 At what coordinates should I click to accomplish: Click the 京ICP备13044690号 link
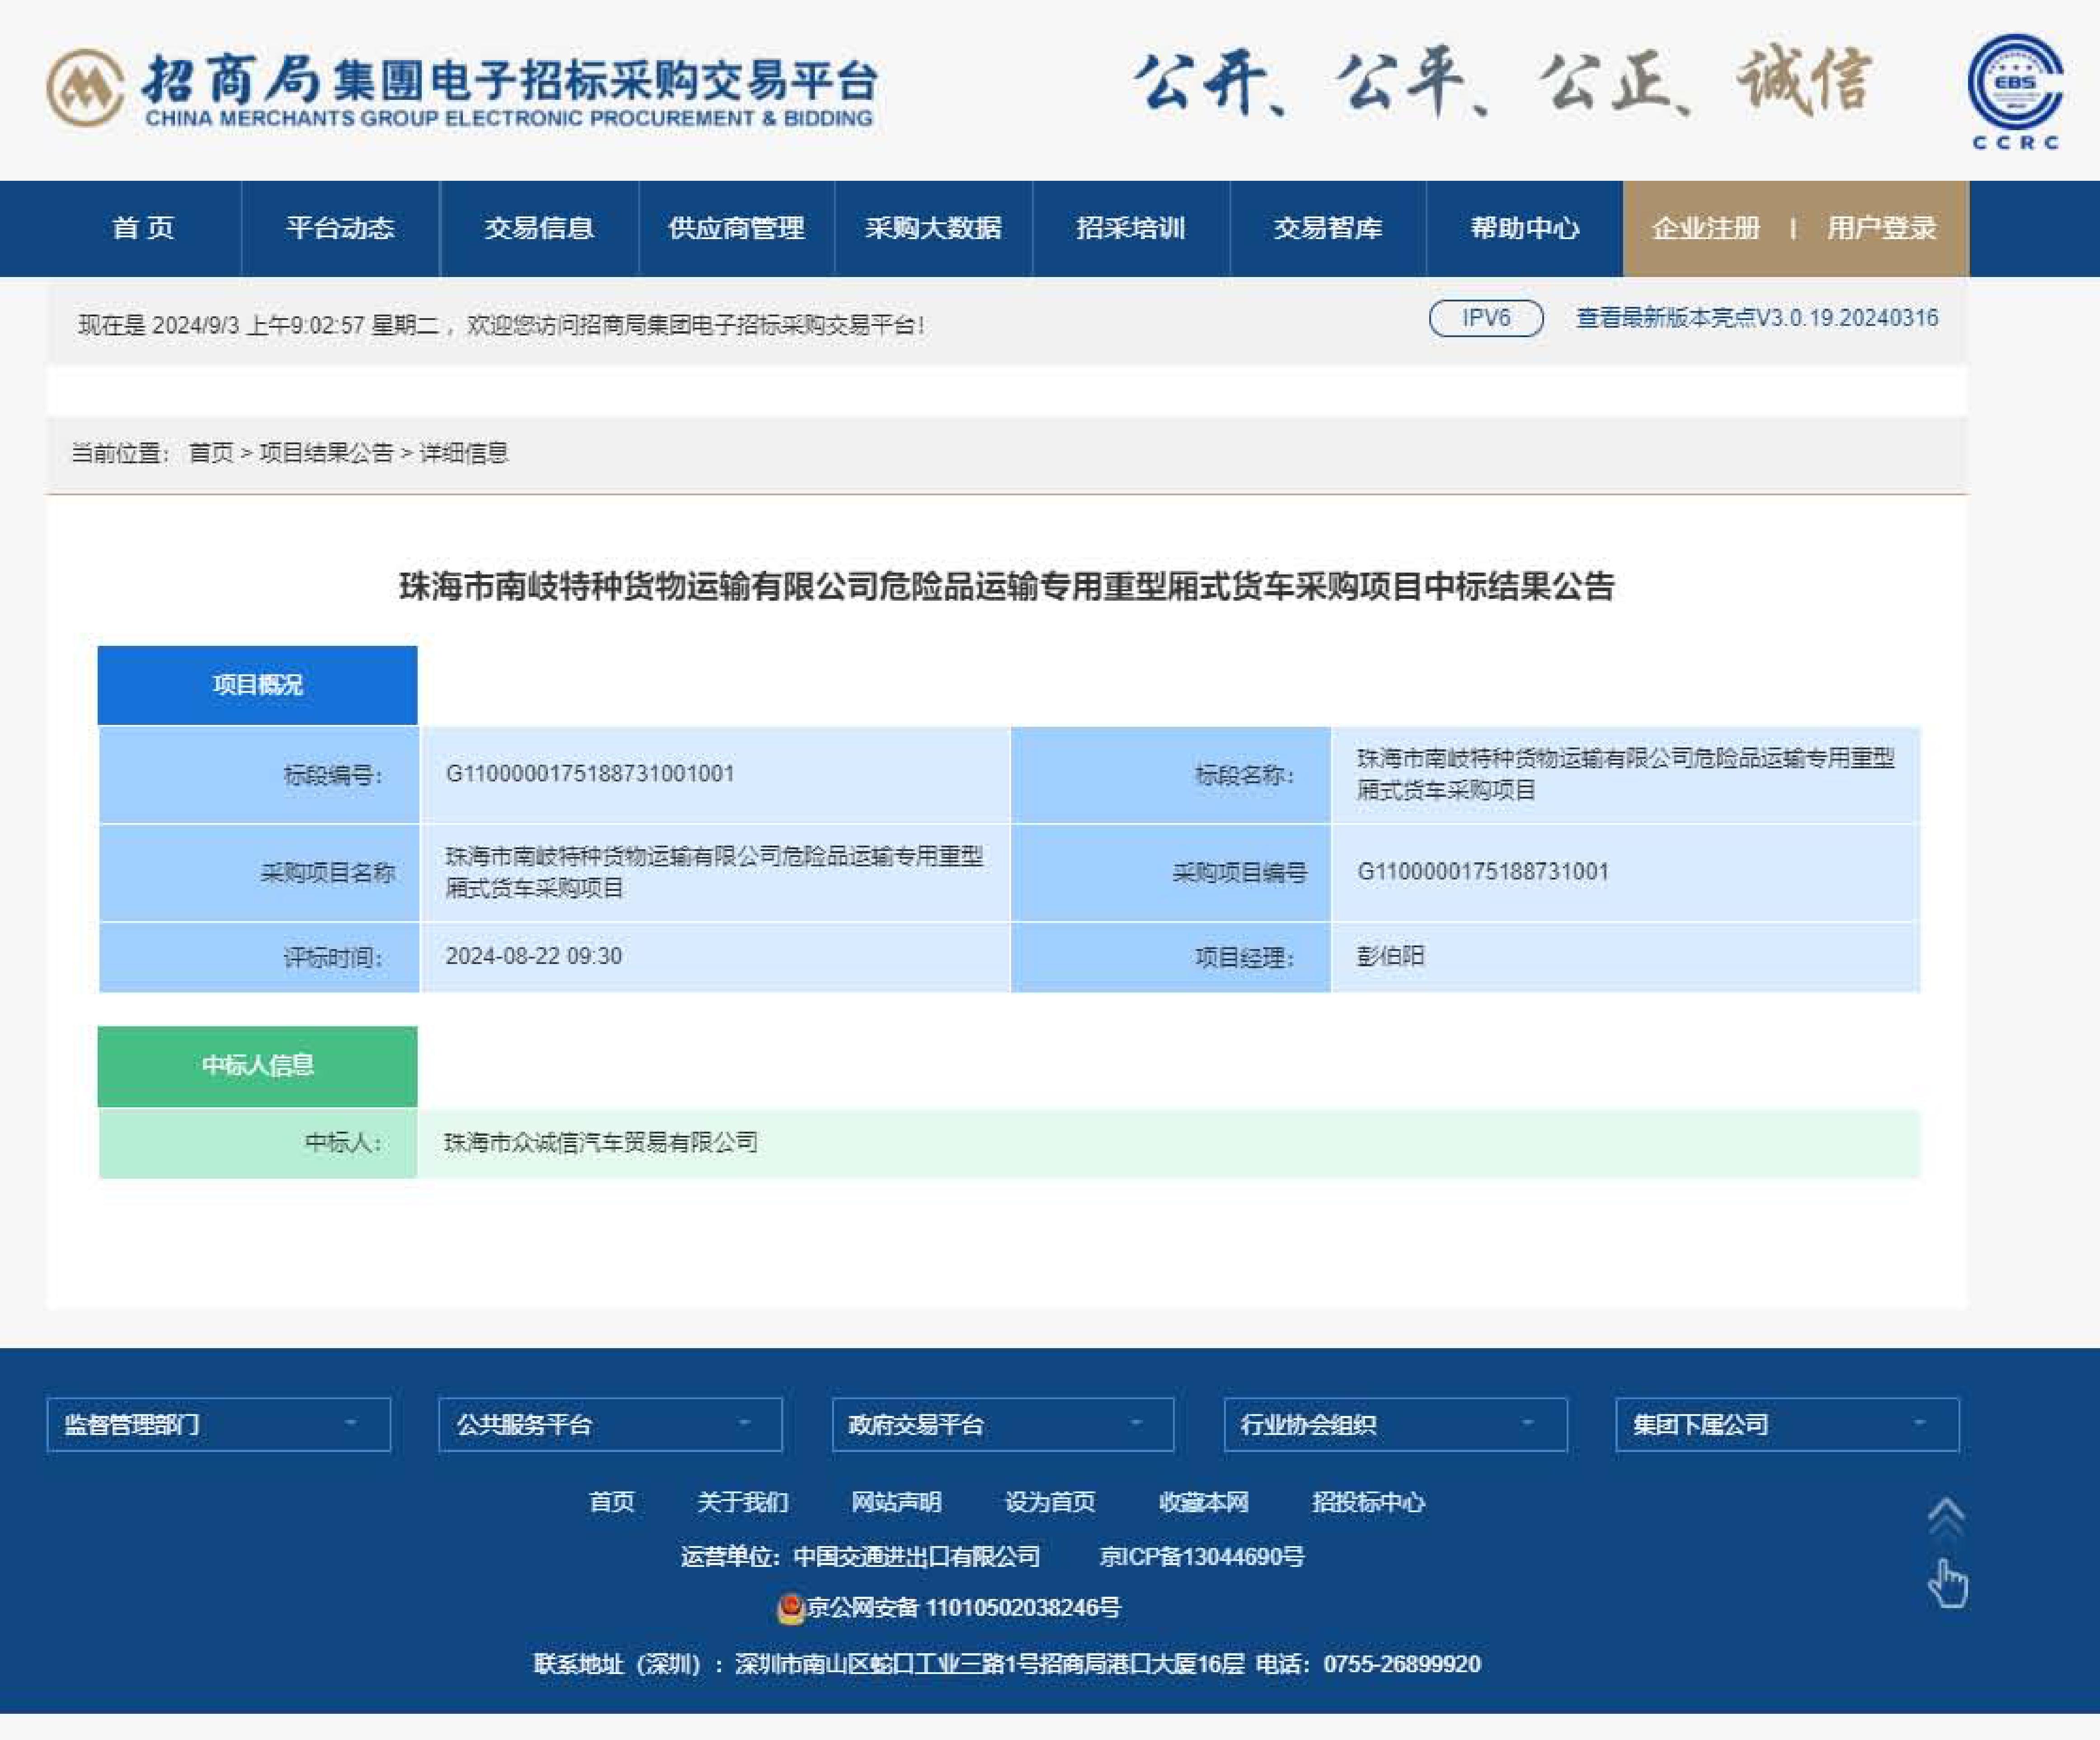1202,1556
